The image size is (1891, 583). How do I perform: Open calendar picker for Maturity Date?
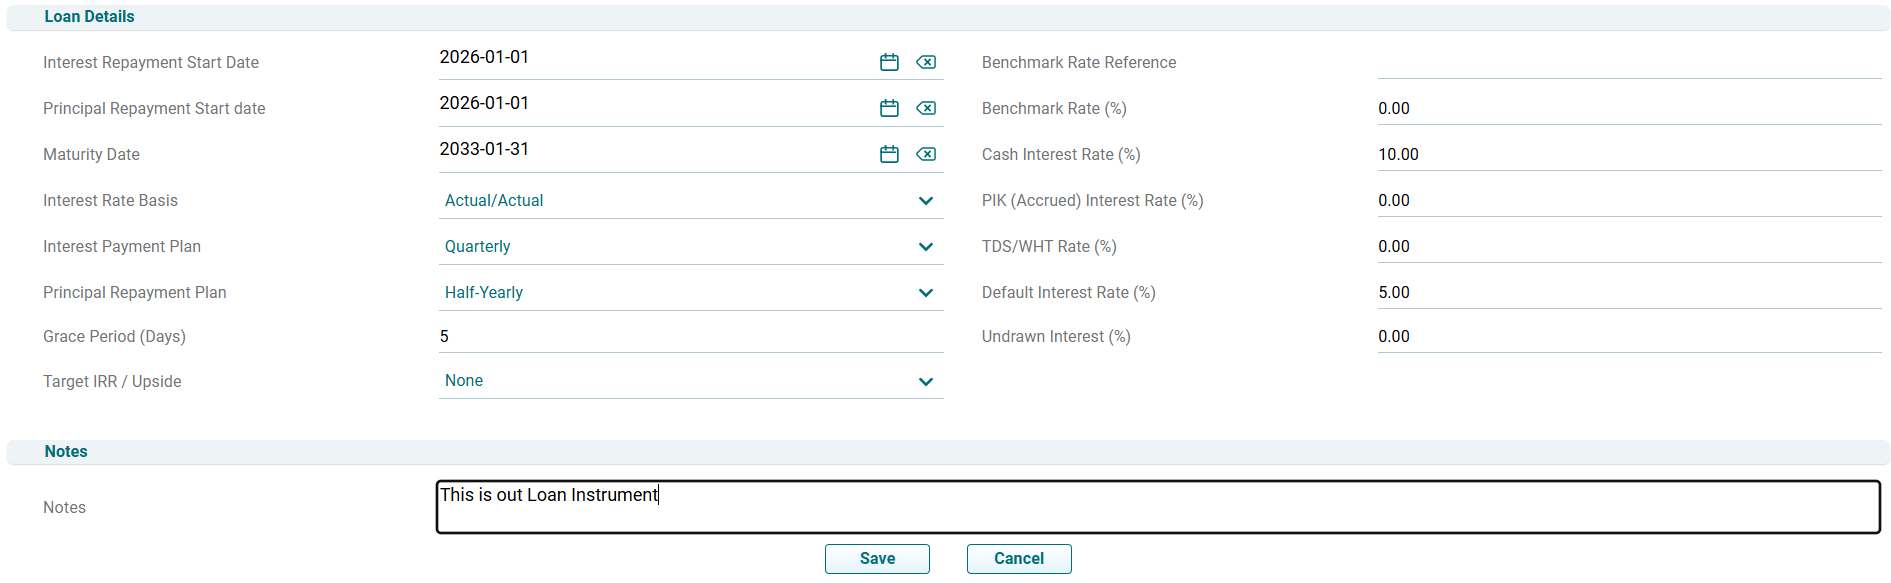tap(889, 154)
